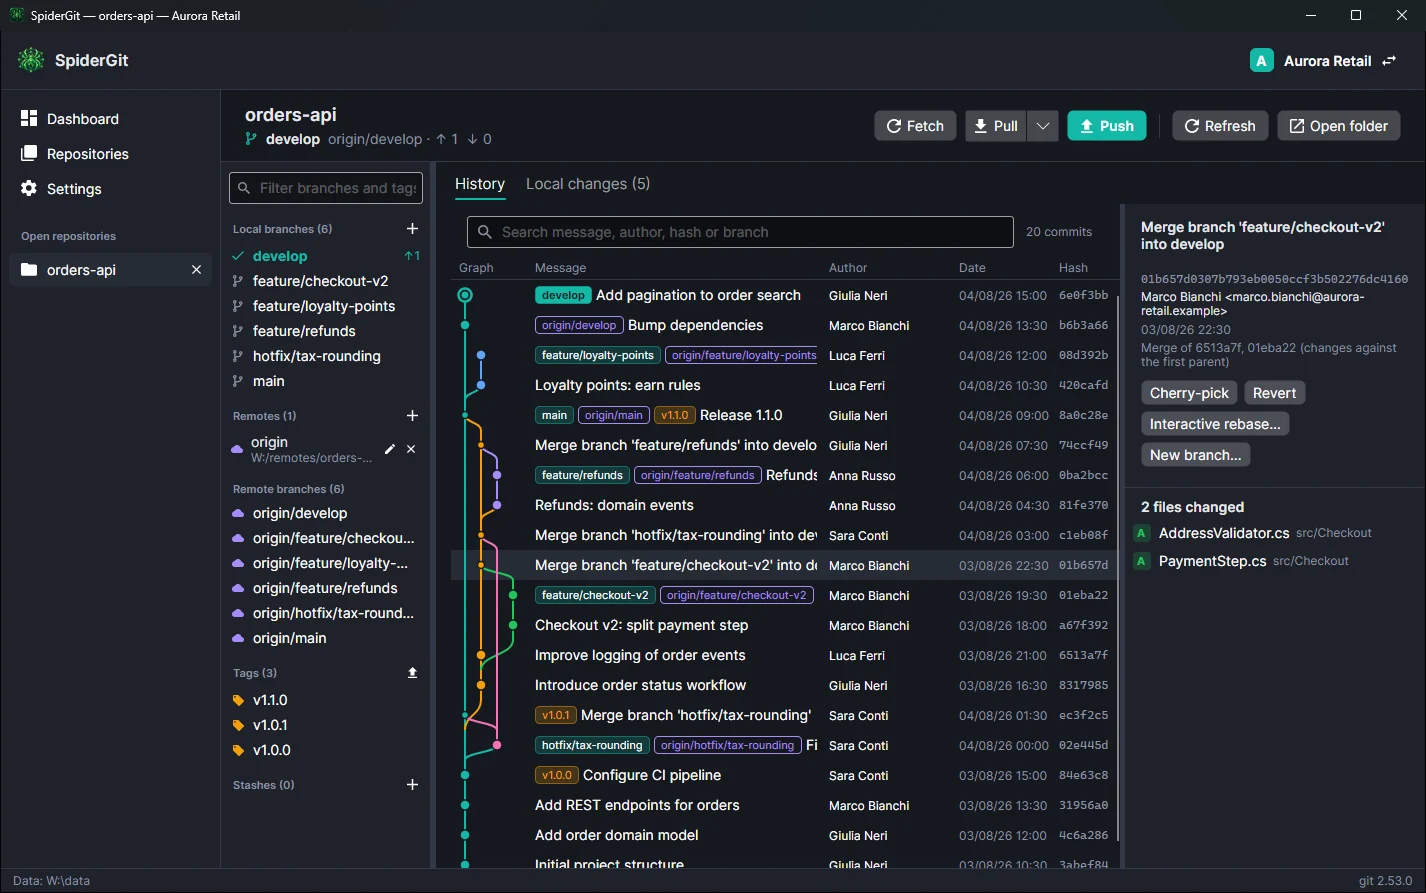Select the feature/checkout-v2 local branch
The height and width of the screenshot is (893, 1426).
(326, 281)
